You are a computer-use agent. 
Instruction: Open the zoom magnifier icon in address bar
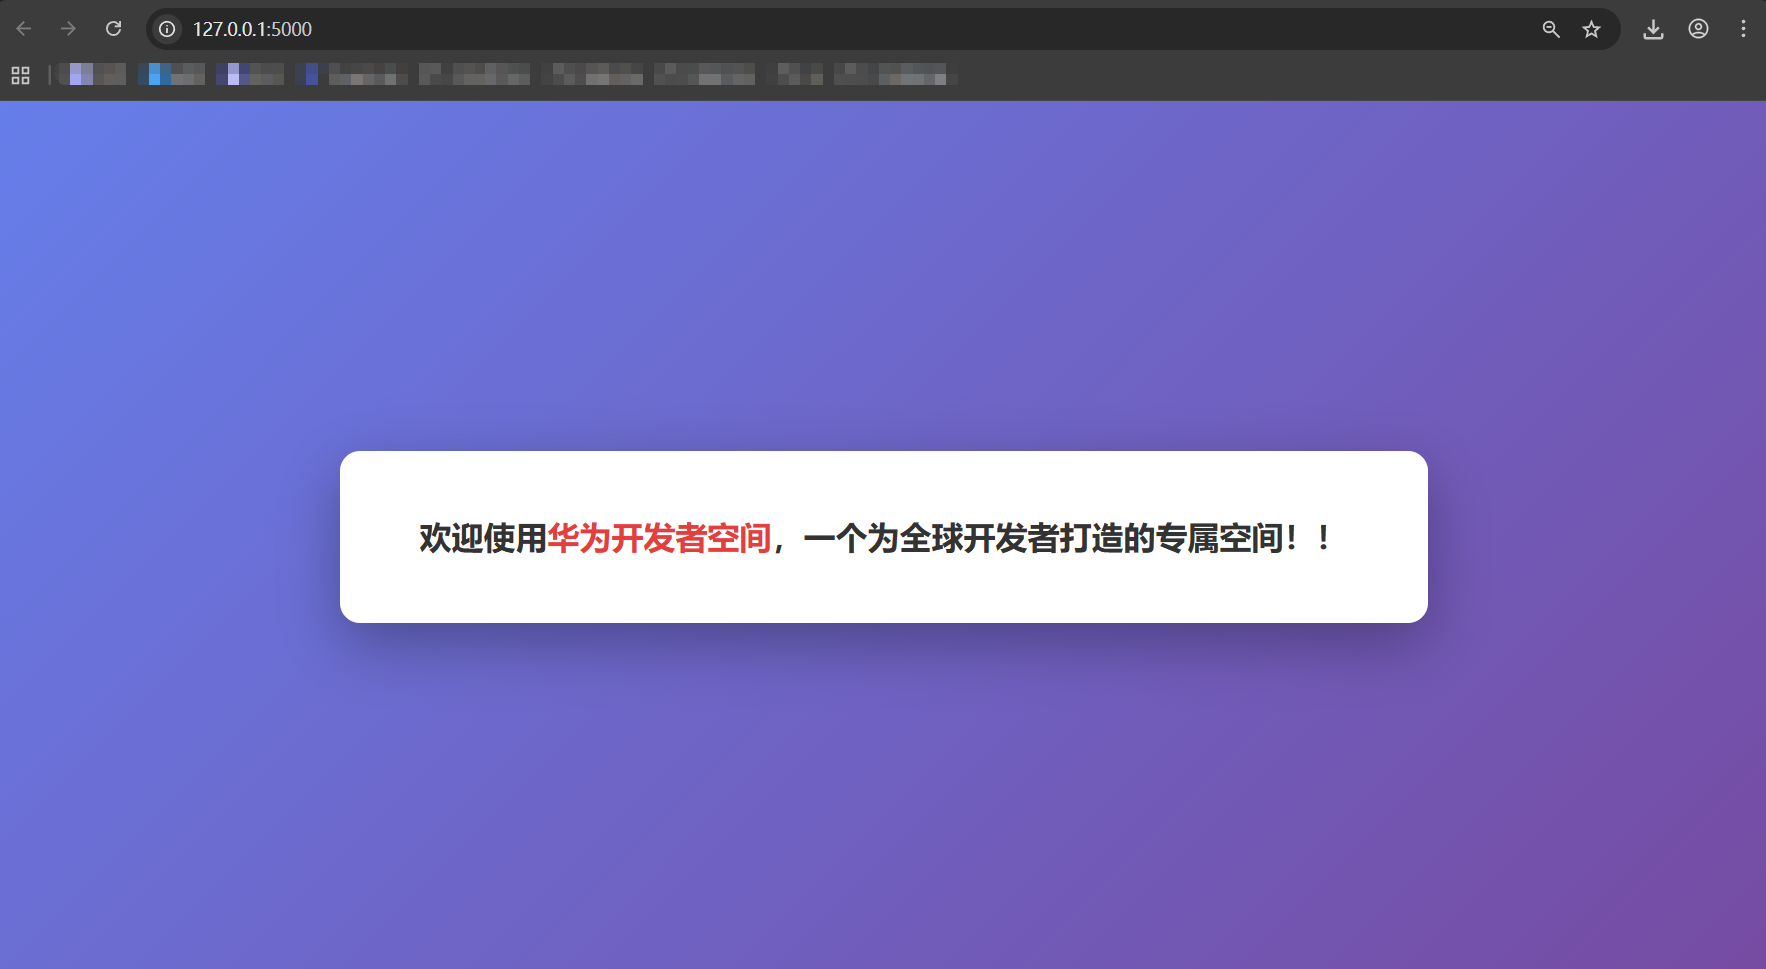pos(1551,29)
